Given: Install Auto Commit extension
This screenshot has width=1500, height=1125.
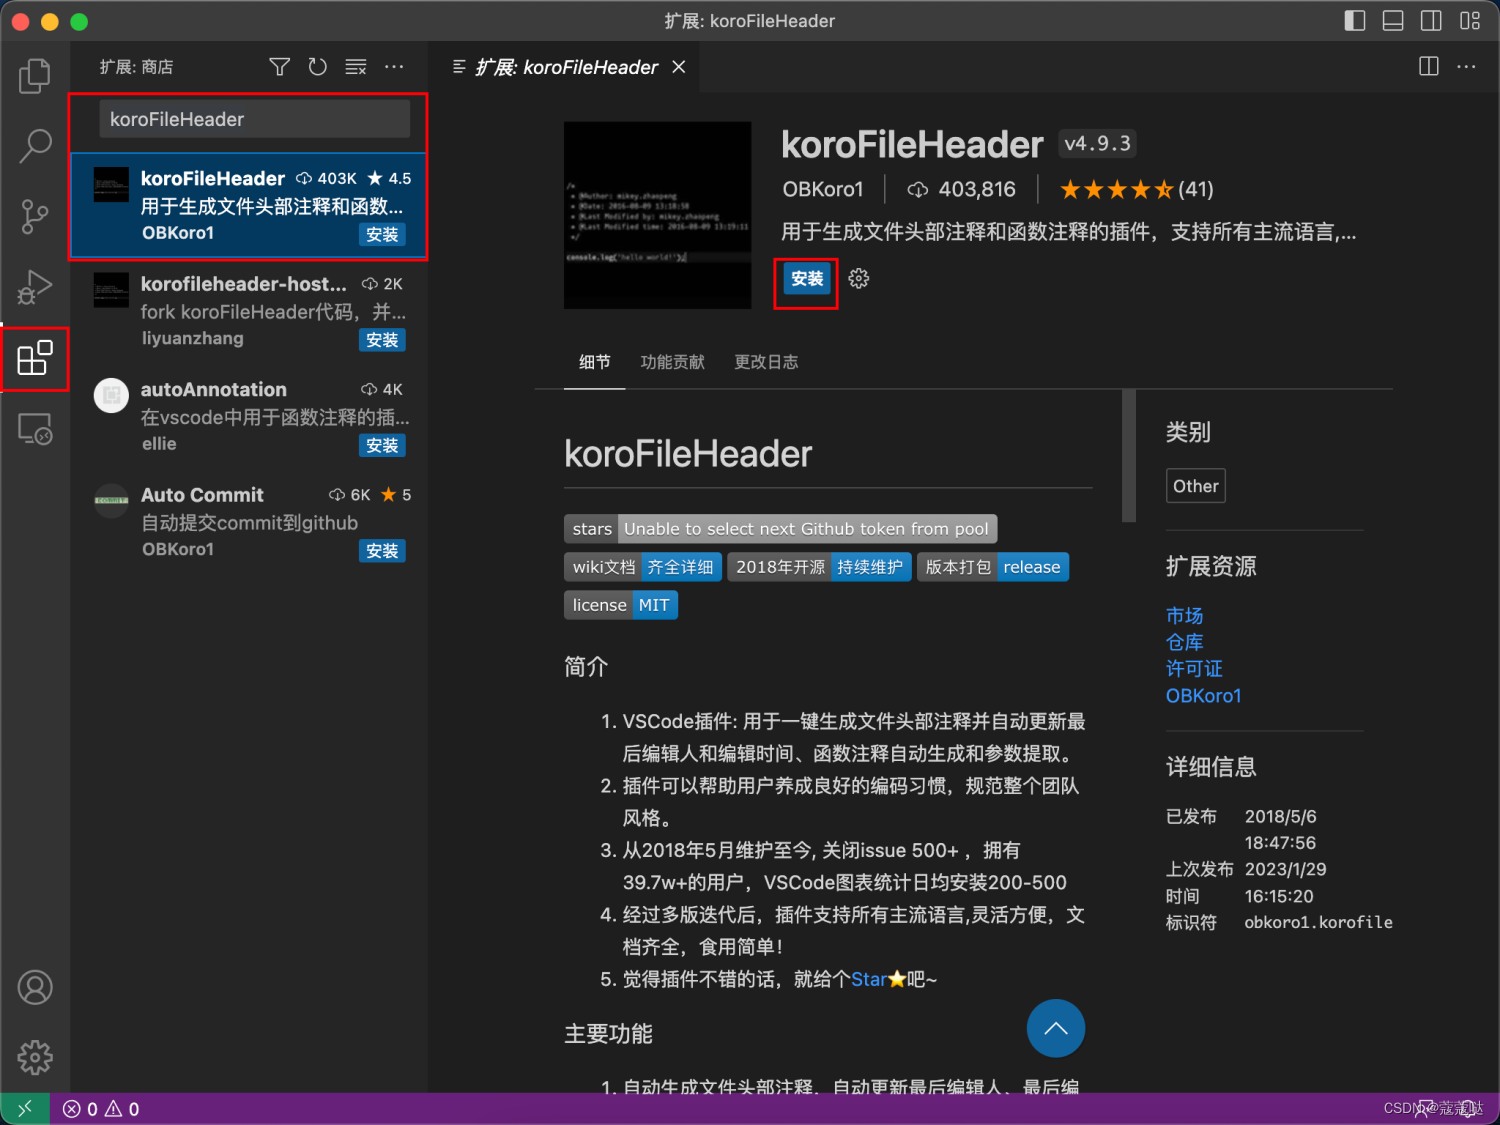Looking at the screenshot, I should (382, 551).
